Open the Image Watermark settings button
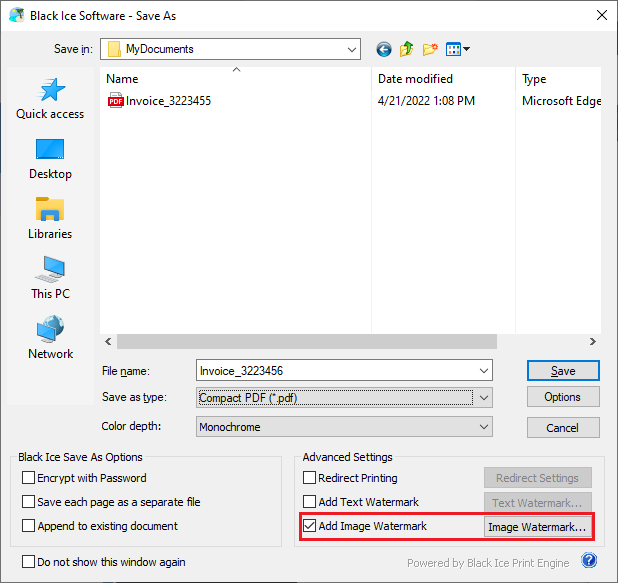The image size is (618, 583). click(537, 527)
